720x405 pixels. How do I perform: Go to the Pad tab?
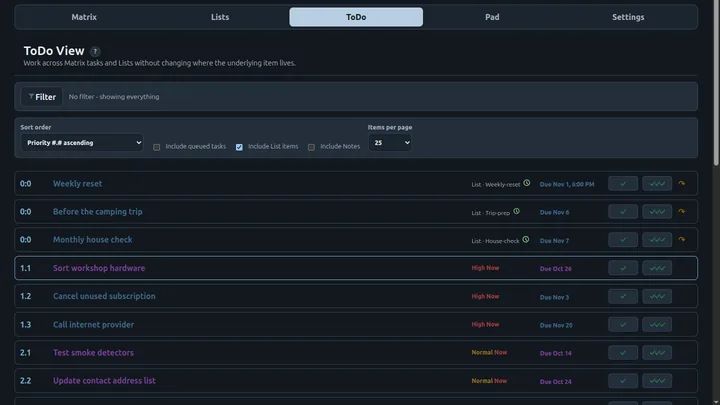(x=492, y=17)
